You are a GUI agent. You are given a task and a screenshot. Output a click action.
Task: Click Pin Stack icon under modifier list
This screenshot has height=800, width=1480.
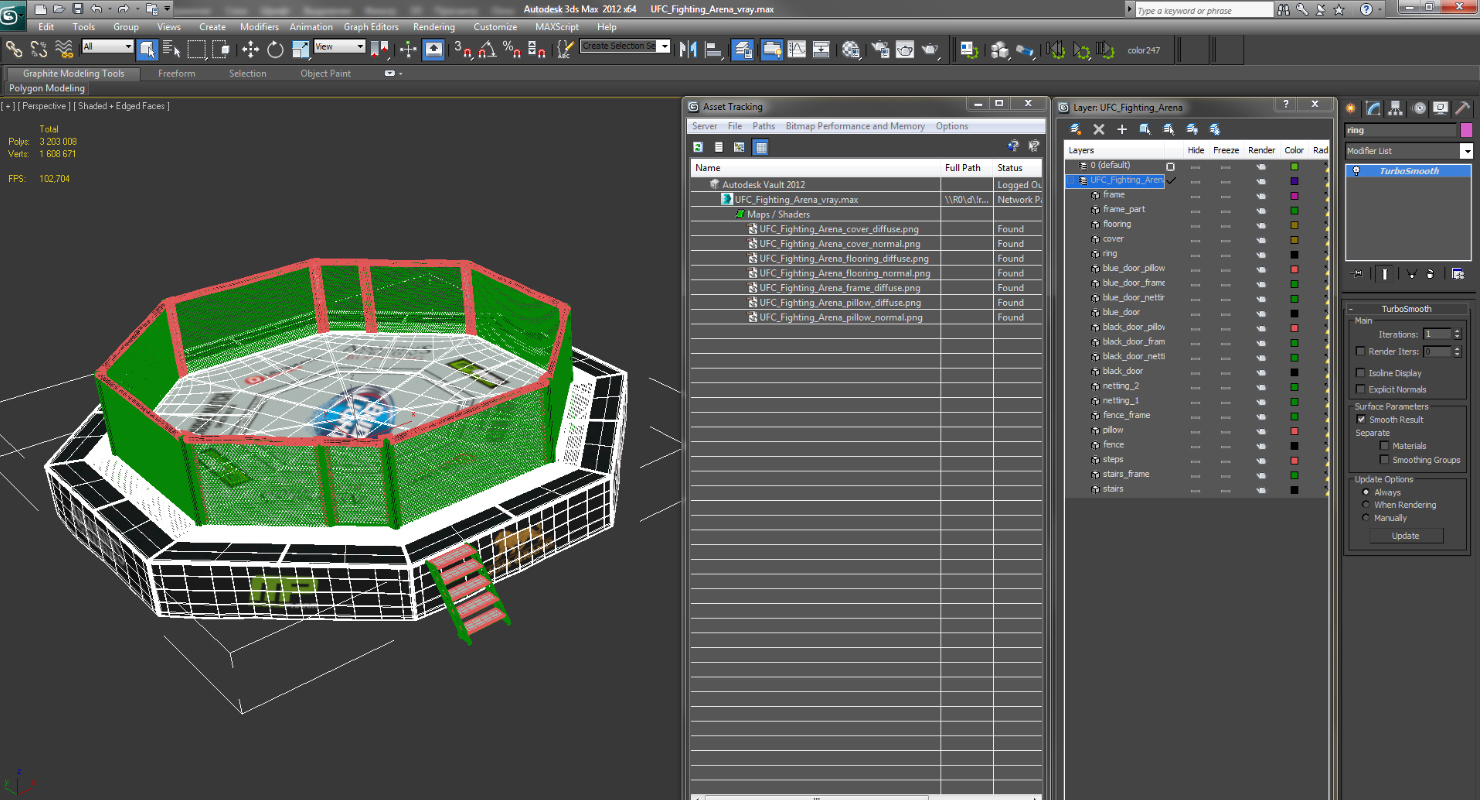point(1356,273)
